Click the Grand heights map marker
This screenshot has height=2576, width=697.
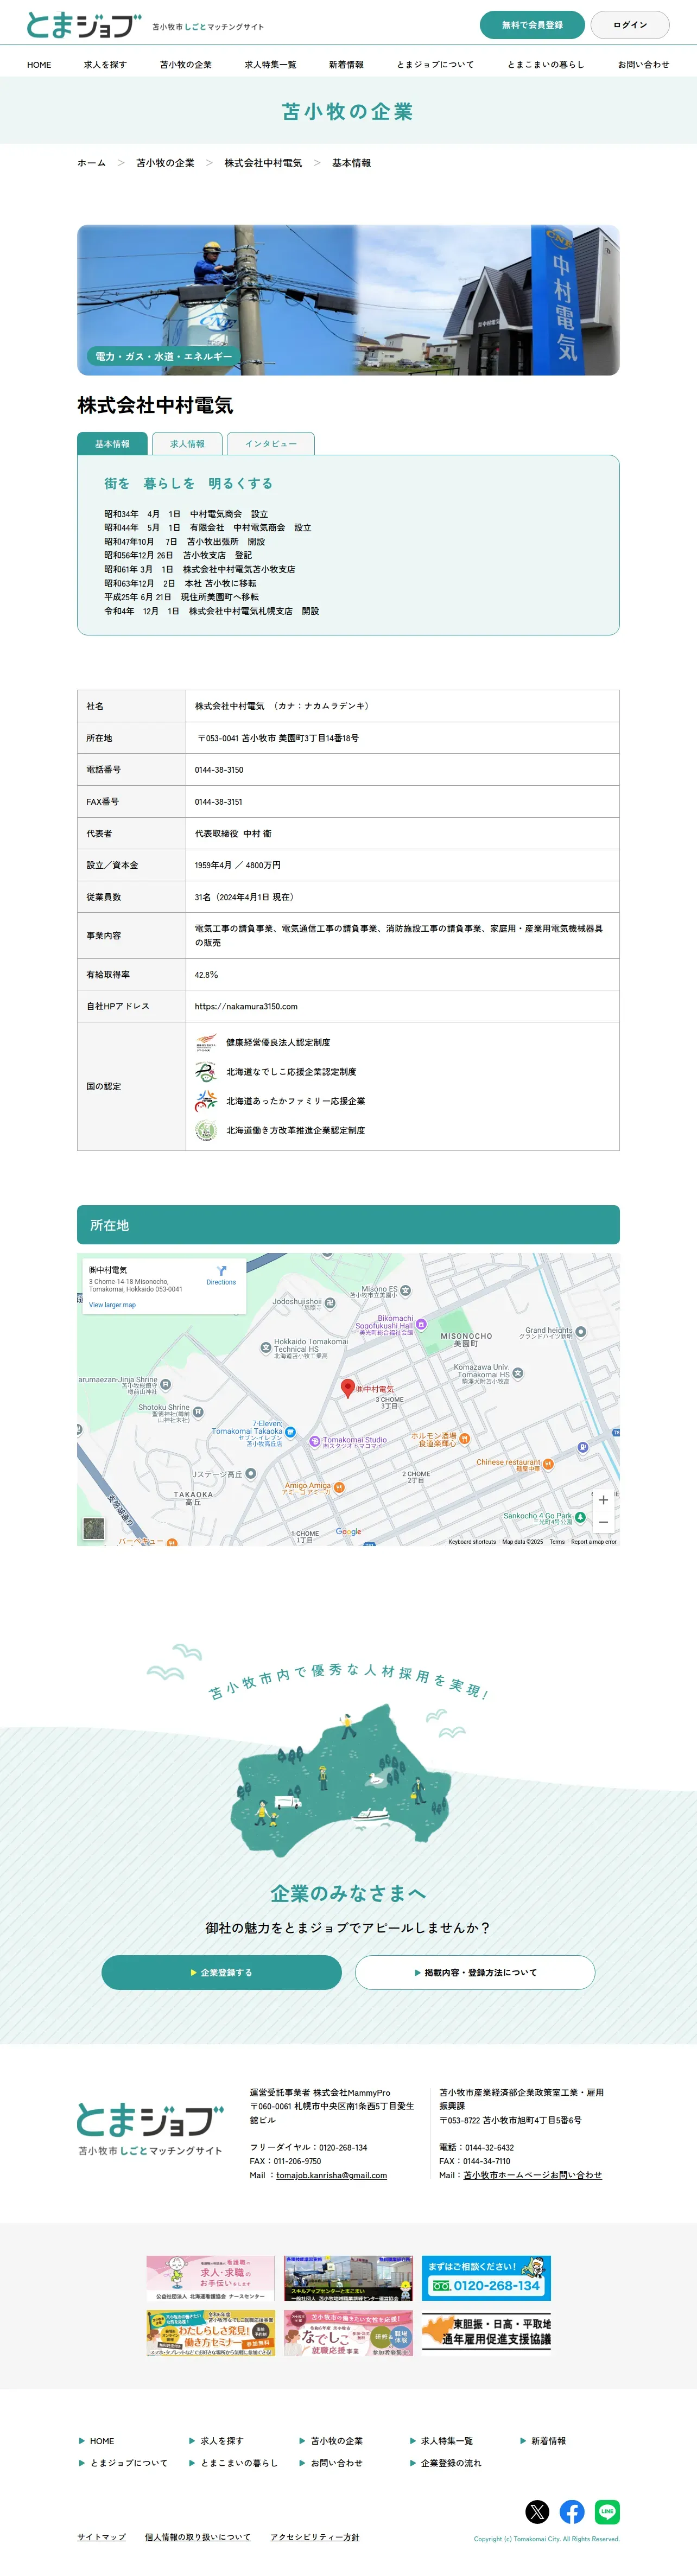click(581, 1332)
